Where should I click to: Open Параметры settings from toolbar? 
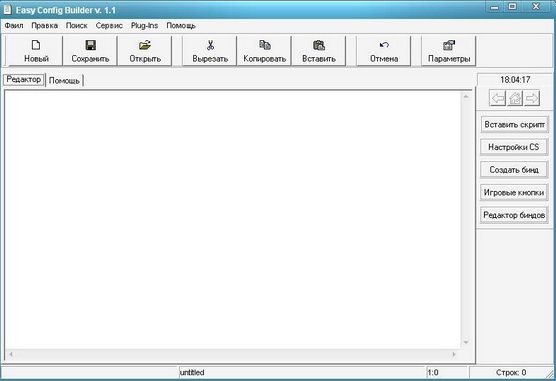pos(449,51)
